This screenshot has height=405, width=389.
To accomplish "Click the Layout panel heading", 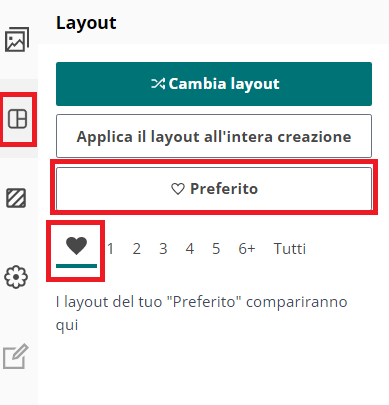I will (86, 23).
